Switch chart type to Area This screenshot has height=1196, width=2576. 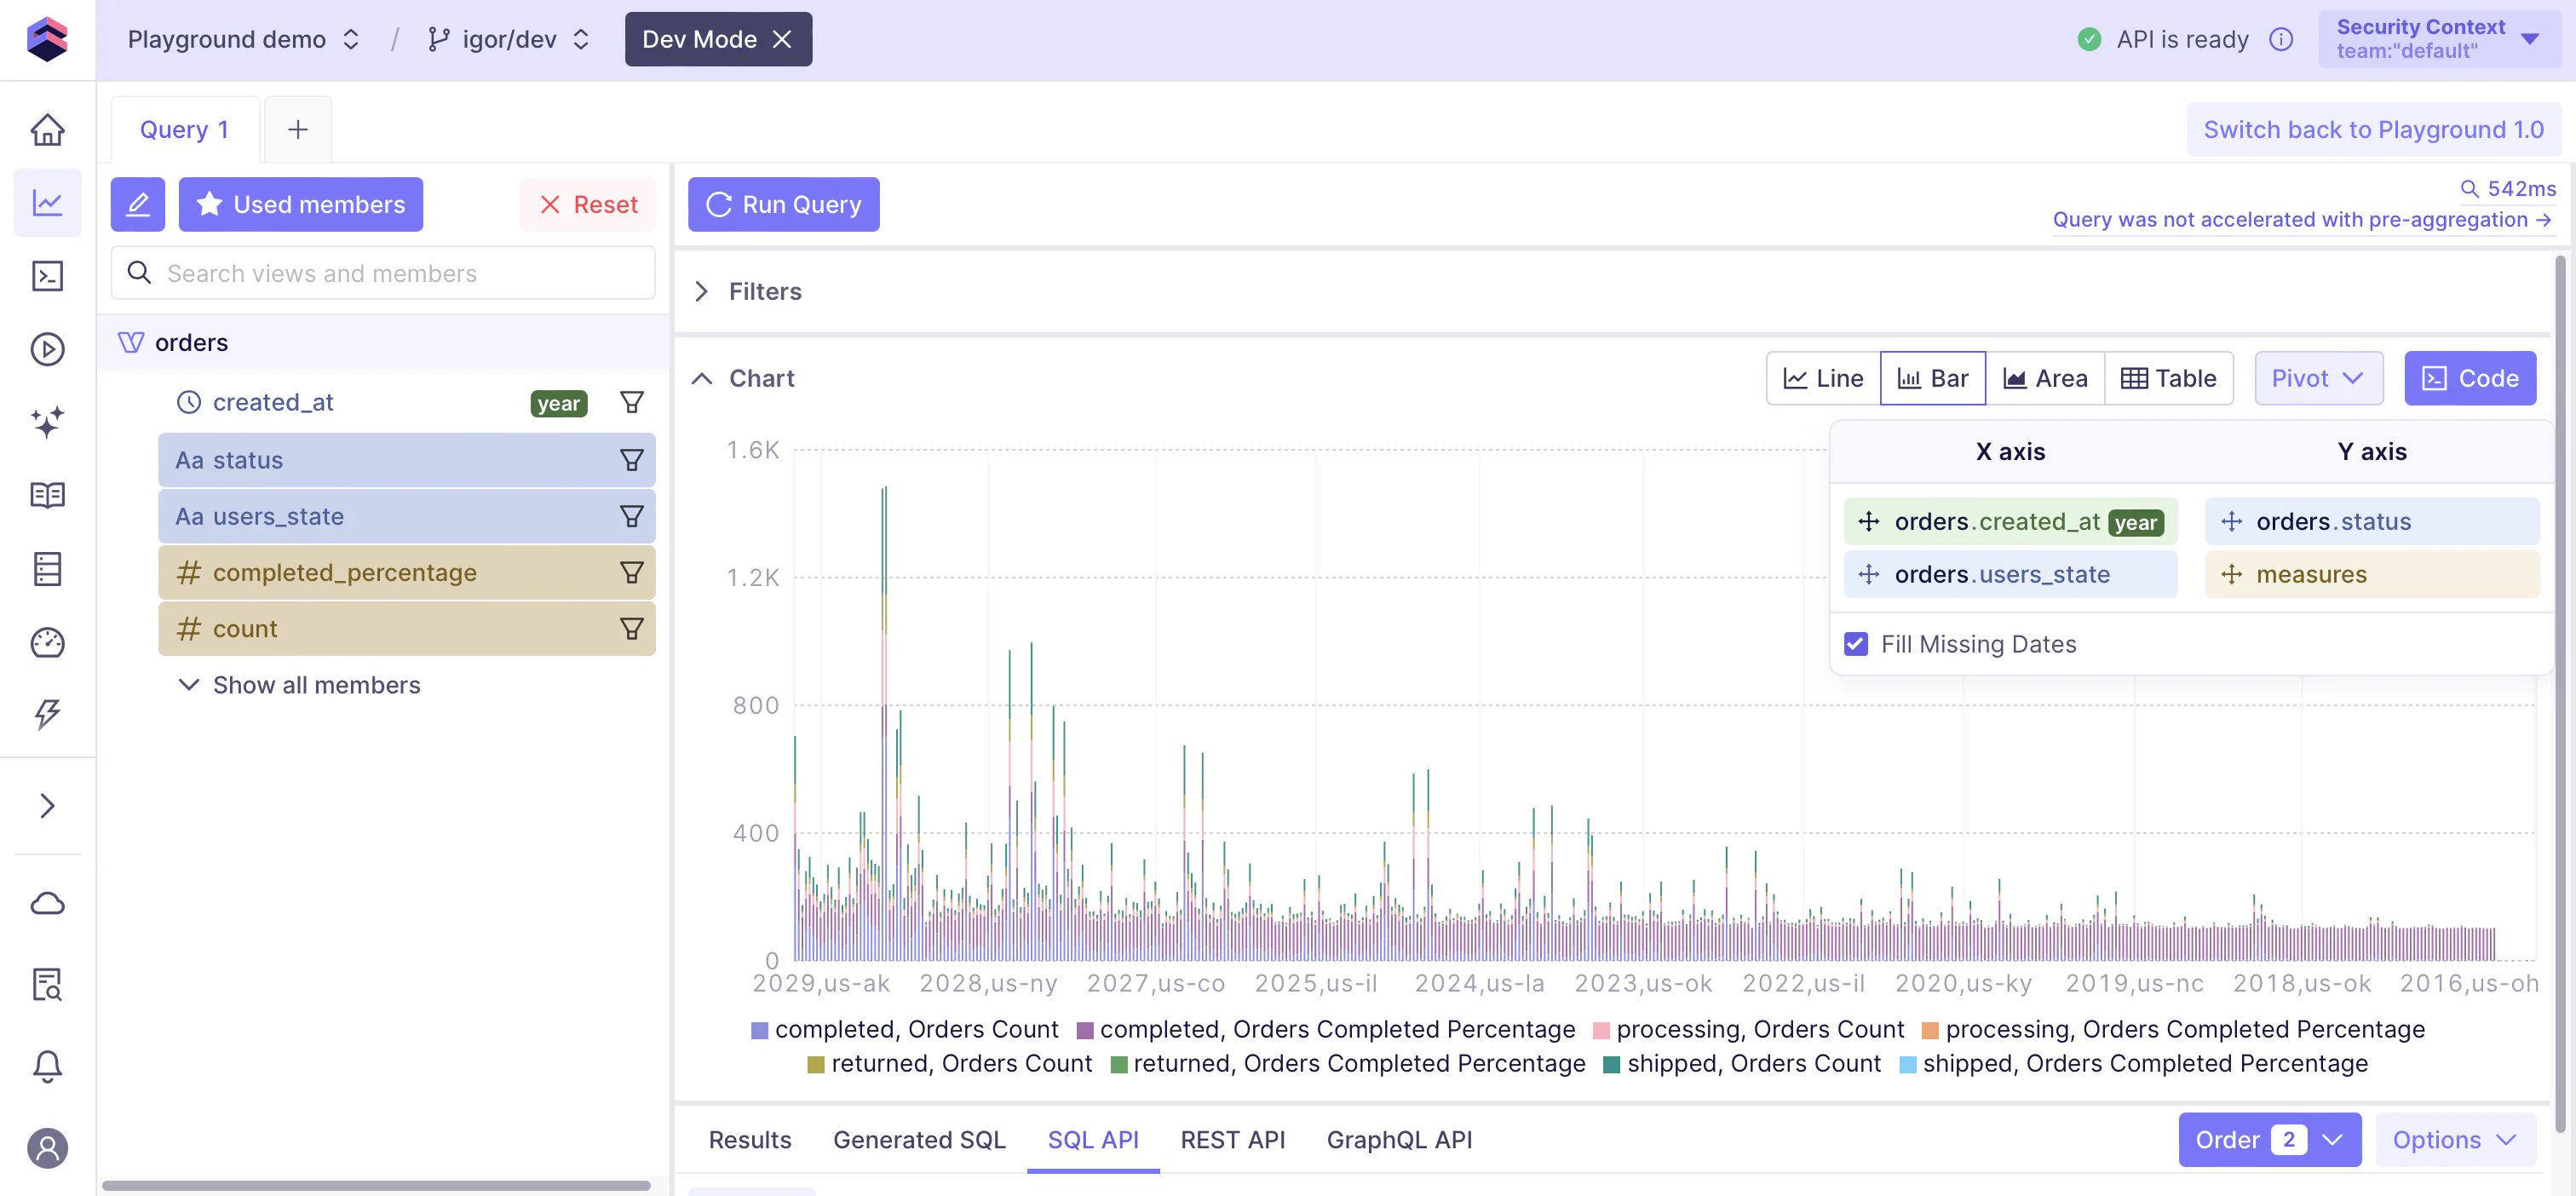pyautogui.click(x=2045, y=378)
